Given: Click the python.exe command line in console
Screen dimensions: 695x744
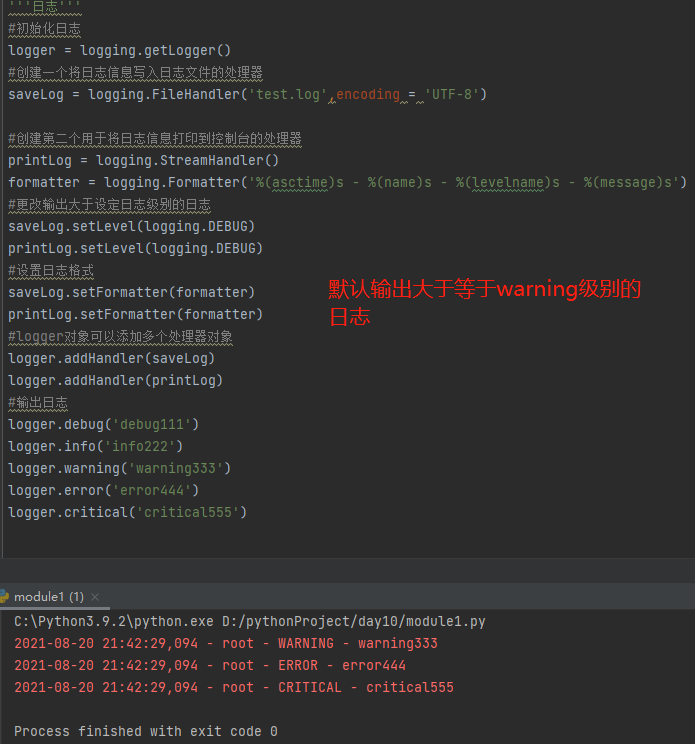Looking at the screenshot, I should point(250,621).
